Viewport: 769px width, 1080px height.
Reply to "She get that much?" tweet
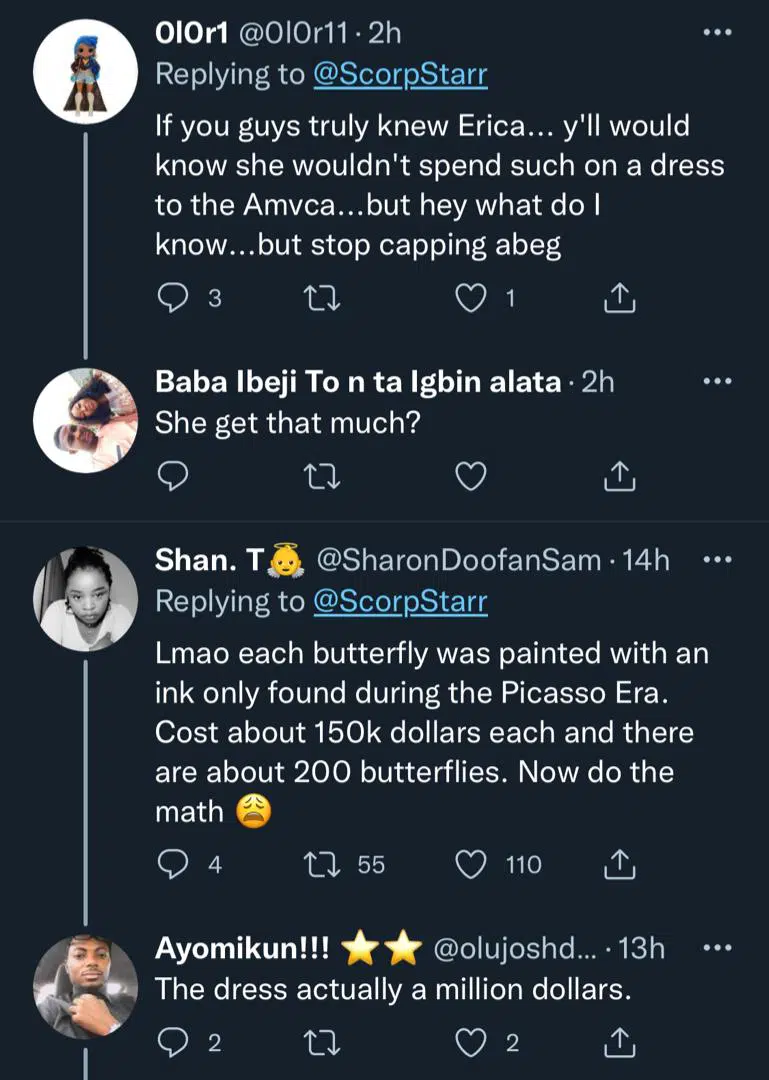tap(174, 478)
